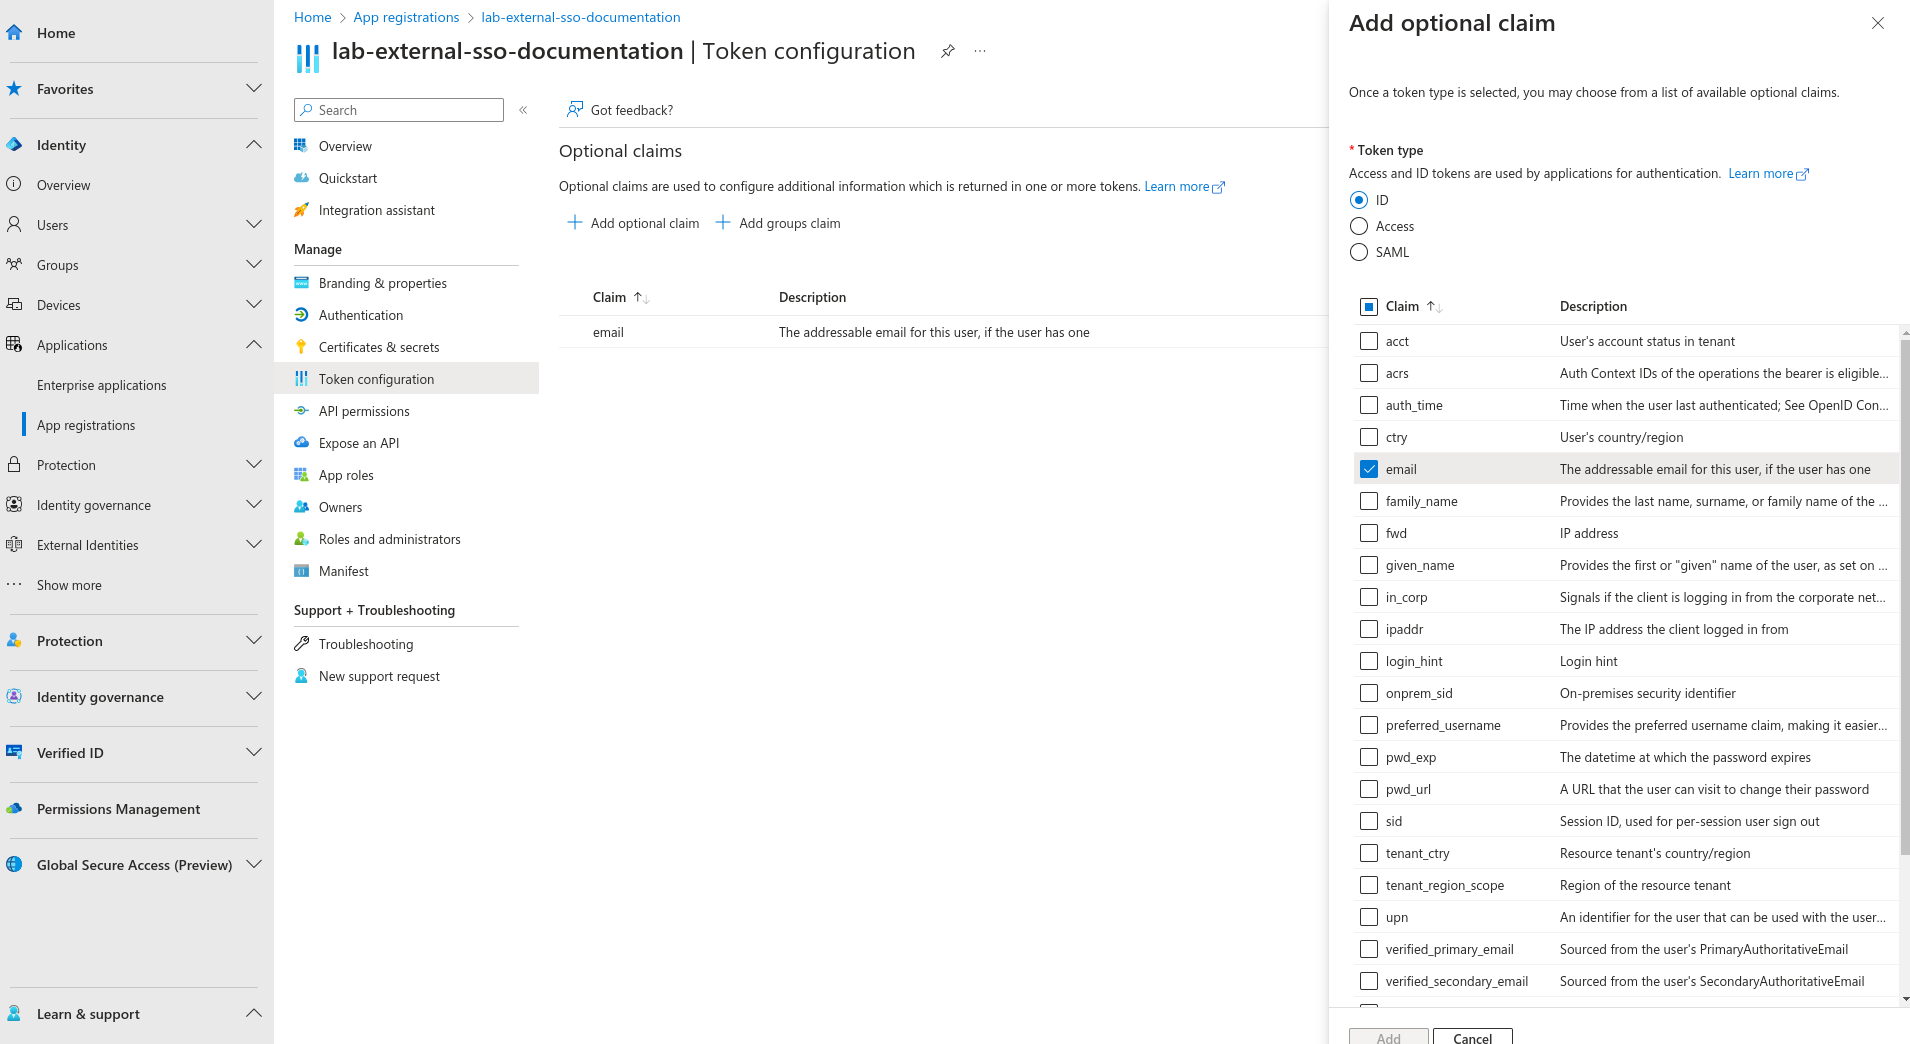The image size is (1910, 1044).
Task: Expand the Users submenu chevron
Action: (x=254, y=225)
